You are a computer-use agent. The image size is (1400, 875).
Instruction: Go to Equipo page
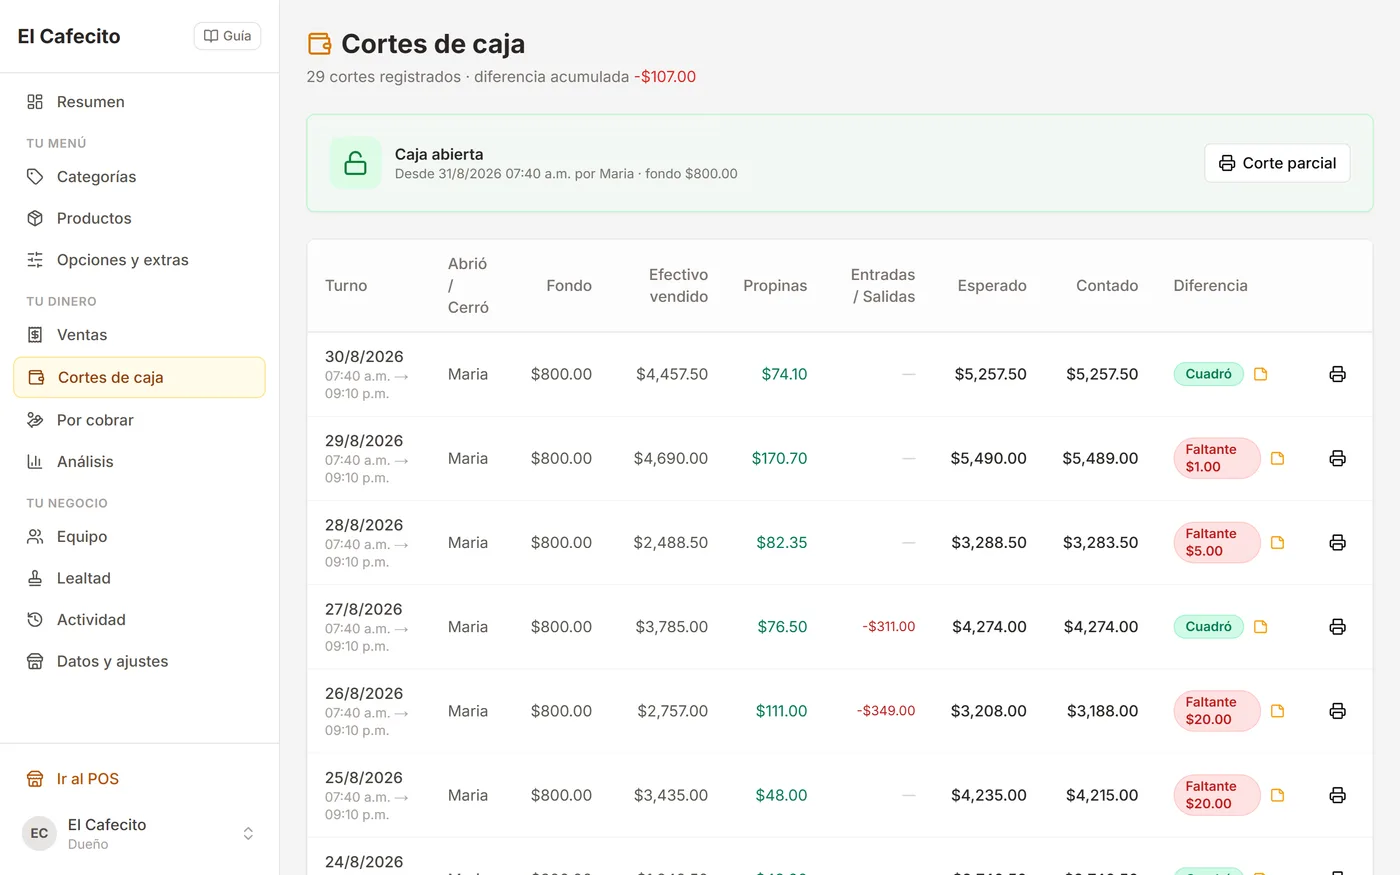[x=139, y=537]
